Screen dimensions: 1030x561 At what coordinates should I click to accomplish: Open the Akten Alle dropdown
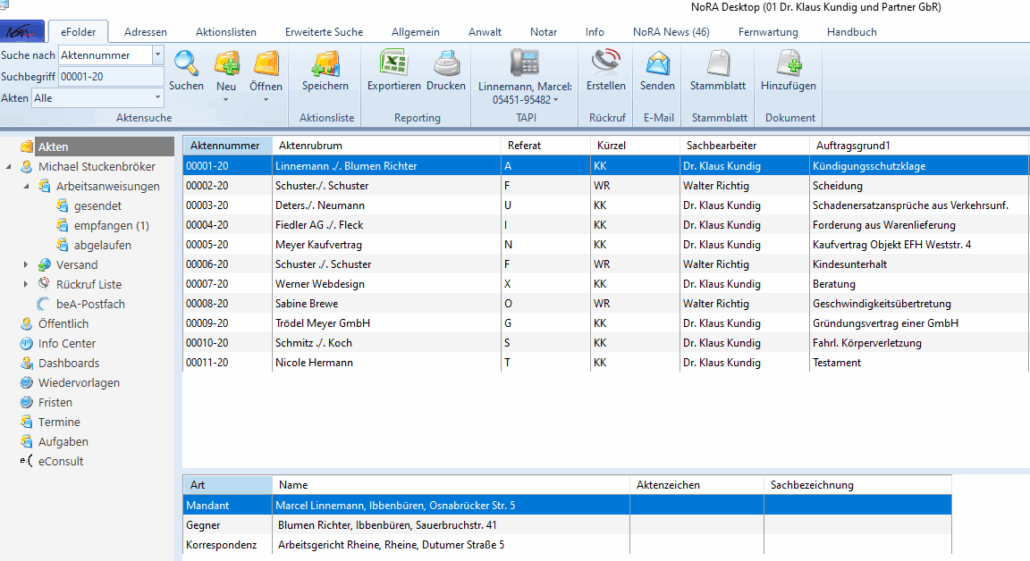click(x=157, y=98)
